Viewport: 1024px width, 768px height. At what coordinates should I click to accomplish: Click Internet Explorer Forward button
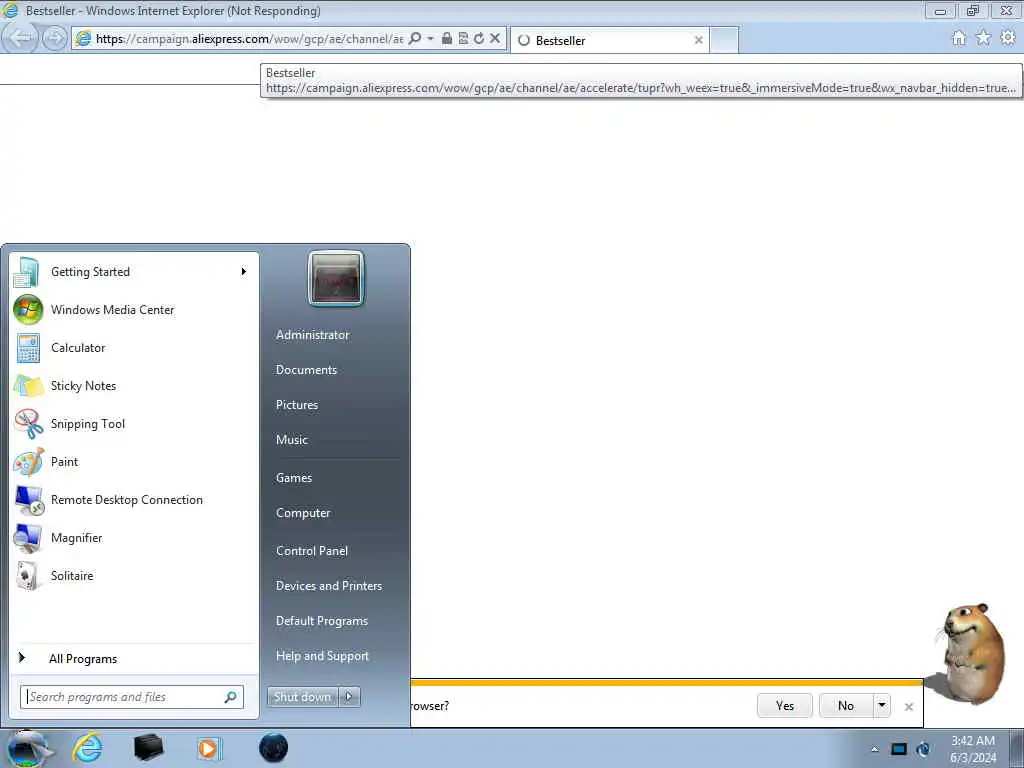[55, 38]
